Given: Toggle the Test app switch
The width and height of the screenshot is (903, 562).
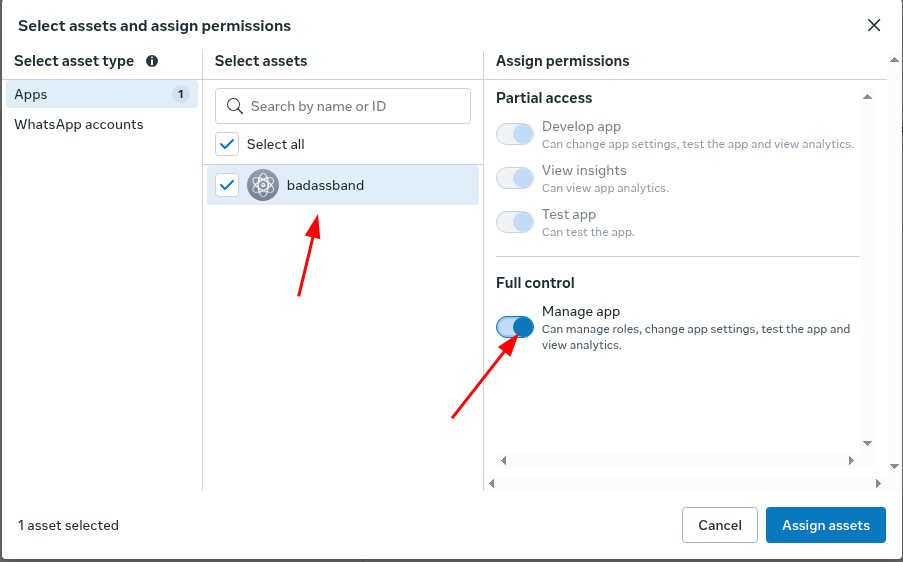Looking at the screenshot, I should (x=515, y=222).
